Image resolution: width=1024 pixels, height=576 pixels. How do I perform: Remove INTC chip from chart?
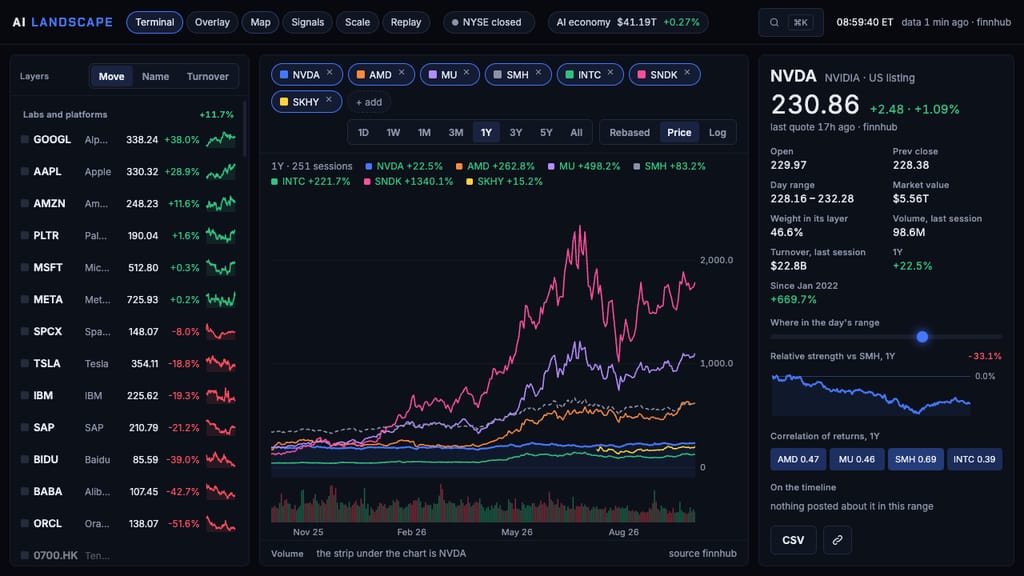point(610,73)
